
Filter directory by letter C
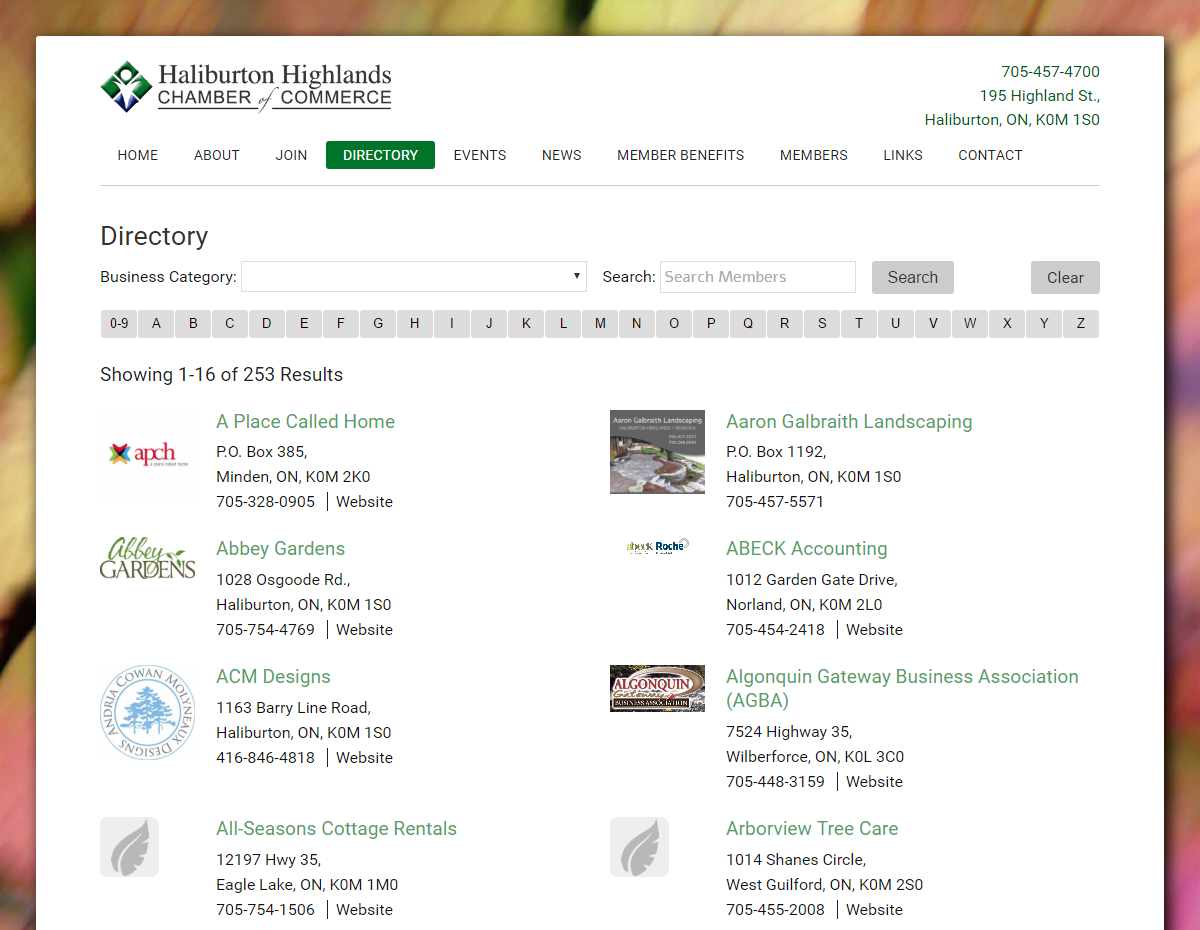(230, 323)
